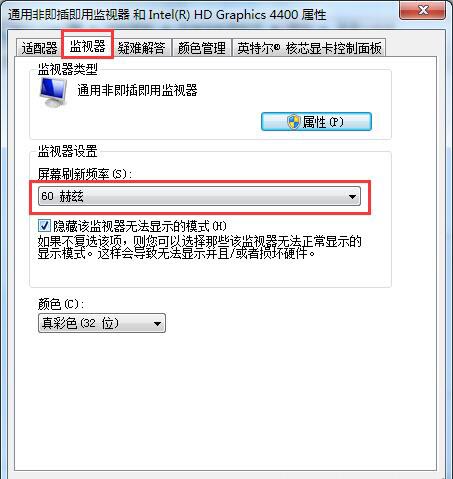Close the properties dialog with X

pyautogui.click(x=423, y=11)
